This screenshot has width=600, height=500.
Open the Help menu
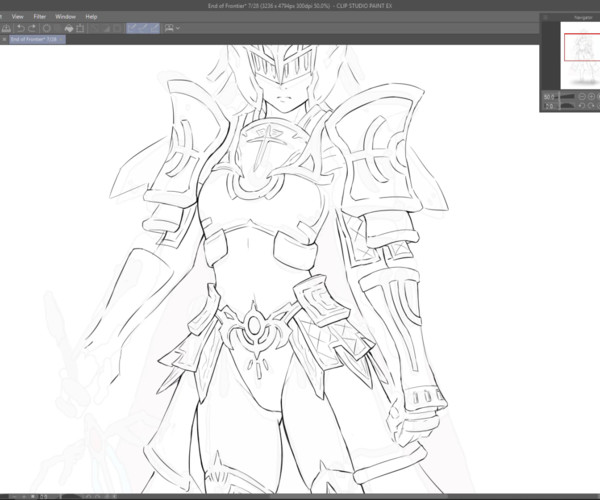pyautogui.click(x=91, y=16)
